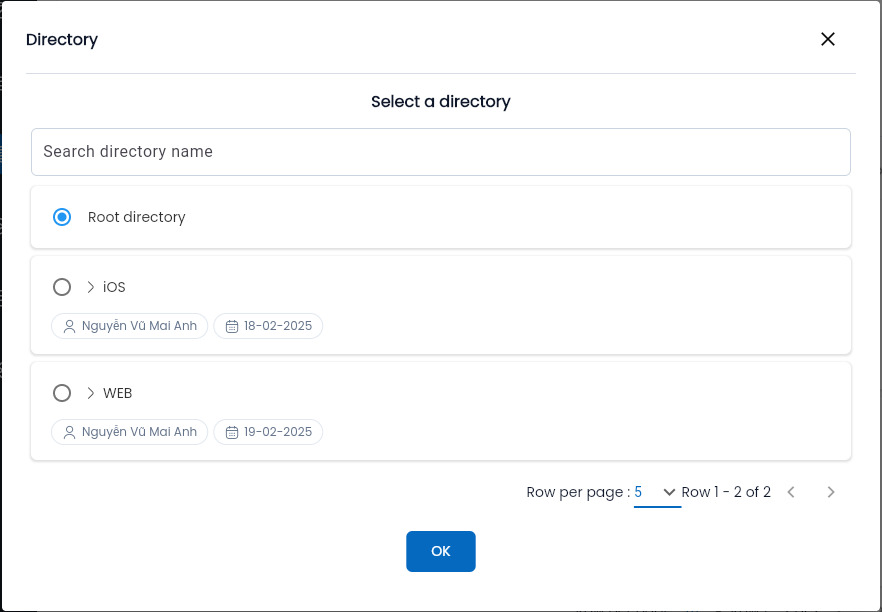This screenshot has height=612, width=882.
Task: Select the WEB directory radio button
Action: pyautogui.click(x=62, y=393)
